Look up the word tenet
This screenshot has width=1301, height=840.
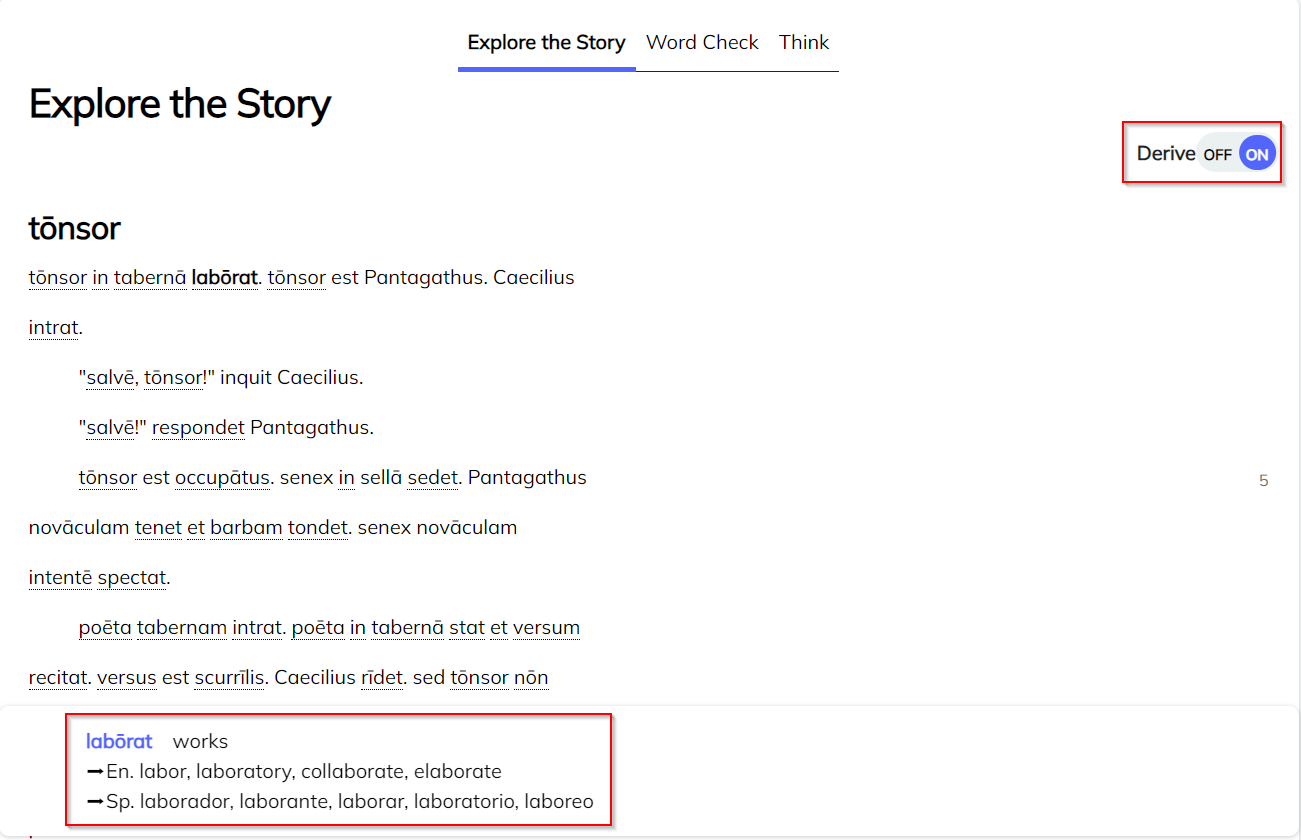(x=158, y=528)
